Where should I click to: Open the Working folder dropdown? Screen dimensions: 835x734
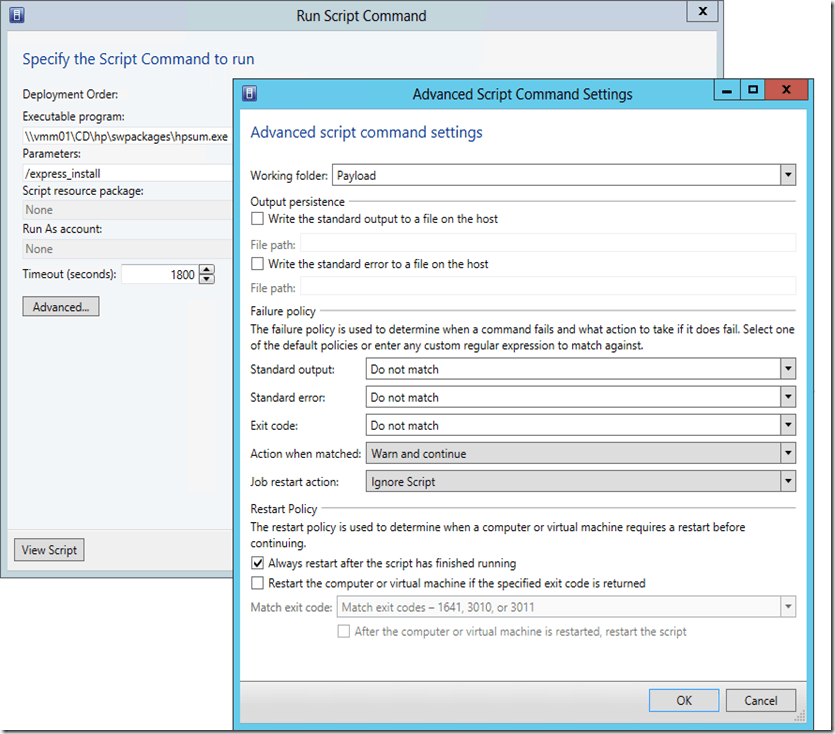[788, 175]
